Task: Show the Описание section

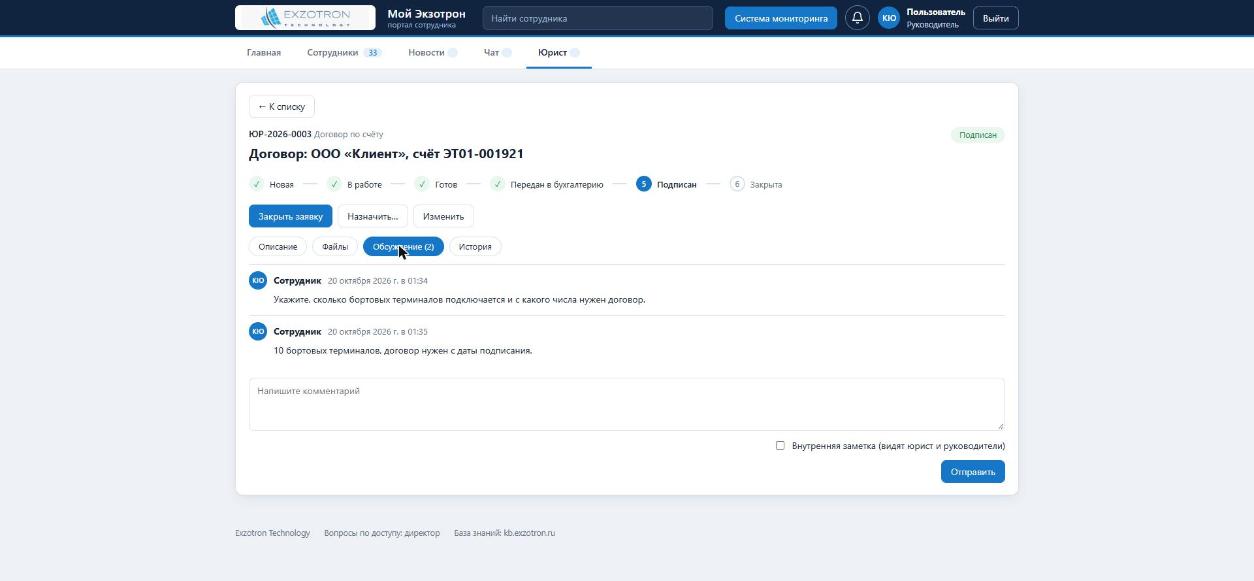Action: pyautogui.click(x=278, y=246)
